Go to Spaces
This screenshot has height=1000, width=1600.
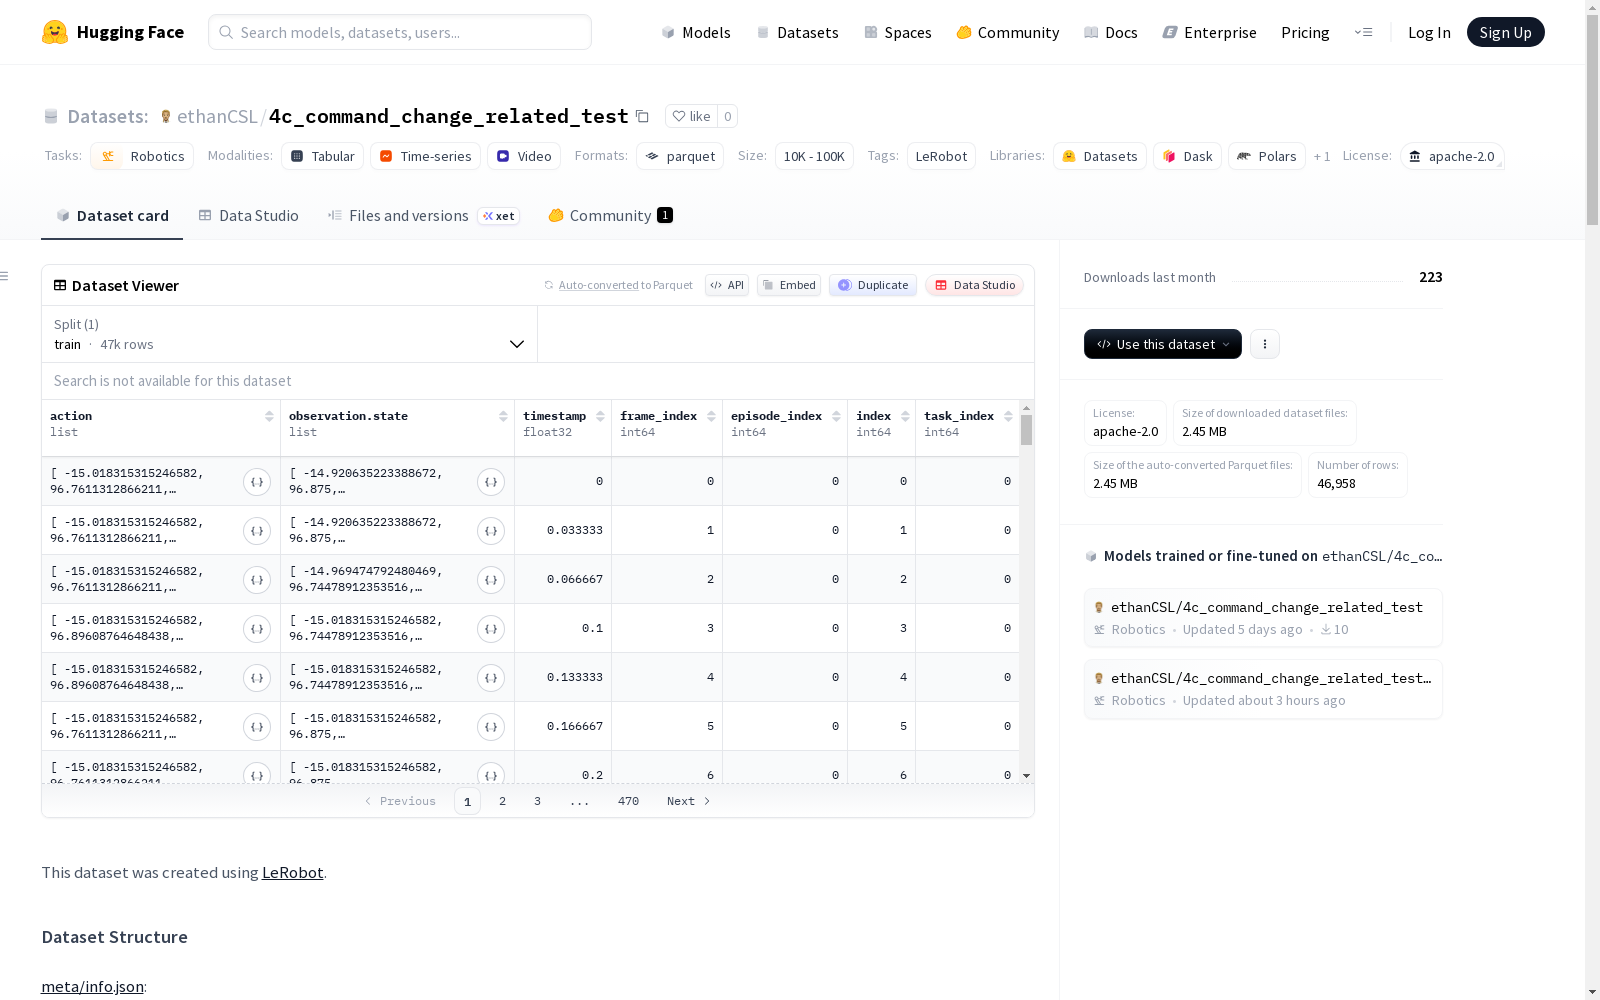click(x=898, y=33)
